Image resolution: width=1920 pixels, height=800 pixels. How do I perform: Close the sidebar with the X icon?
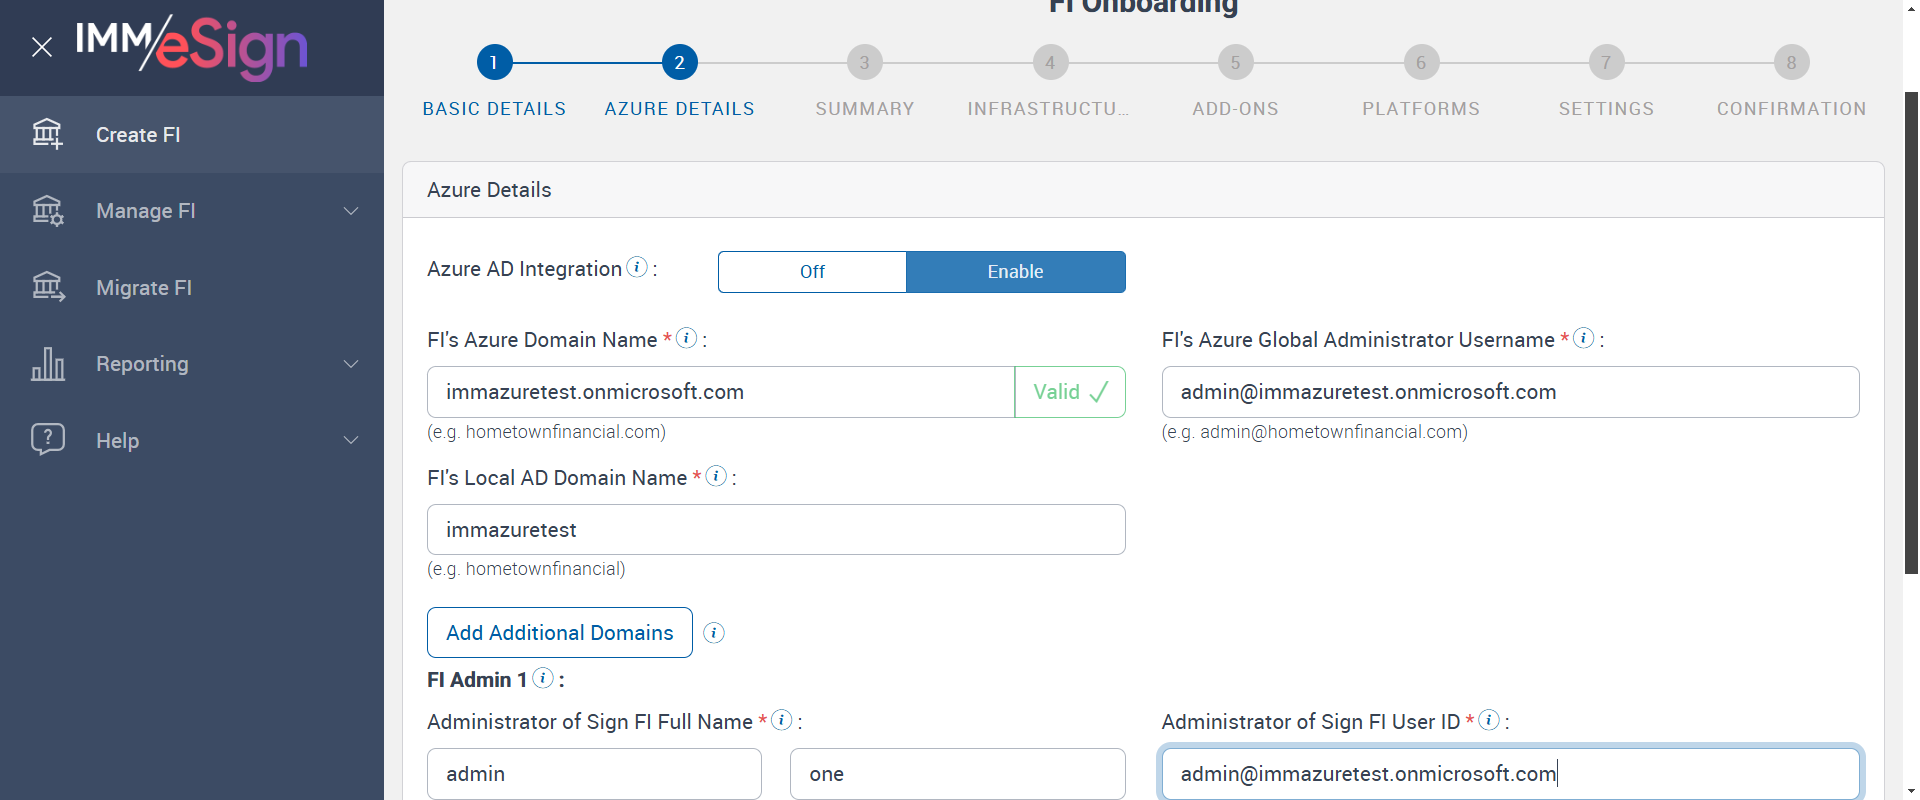[42, 47]
